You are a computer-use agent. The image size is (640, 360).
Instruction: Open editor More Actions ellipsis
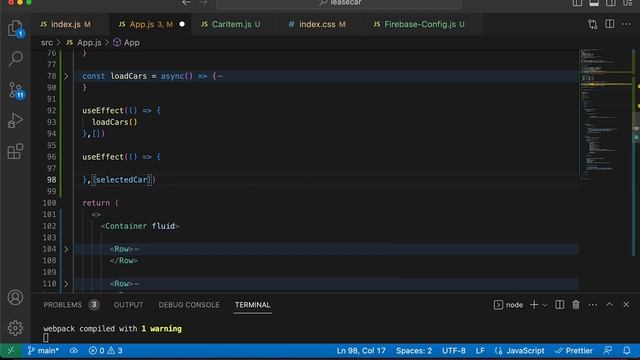tap(626, 24)
